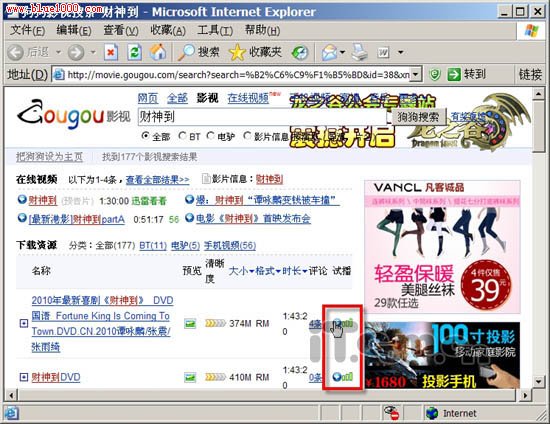Image resolution: width=550 pixels, height=424 pixels.
Task: Open the 编辑(E) menu
Action: tap(74, 31)
